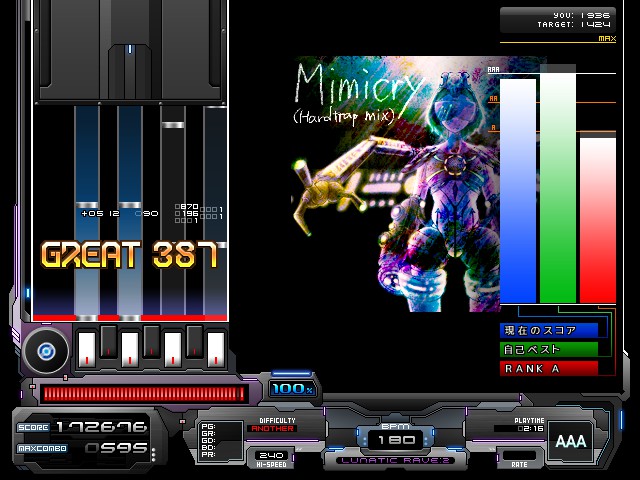640x480 pixels.
Task: Click the YOU: 1936 score readout
Action: [x=581, y=16]
